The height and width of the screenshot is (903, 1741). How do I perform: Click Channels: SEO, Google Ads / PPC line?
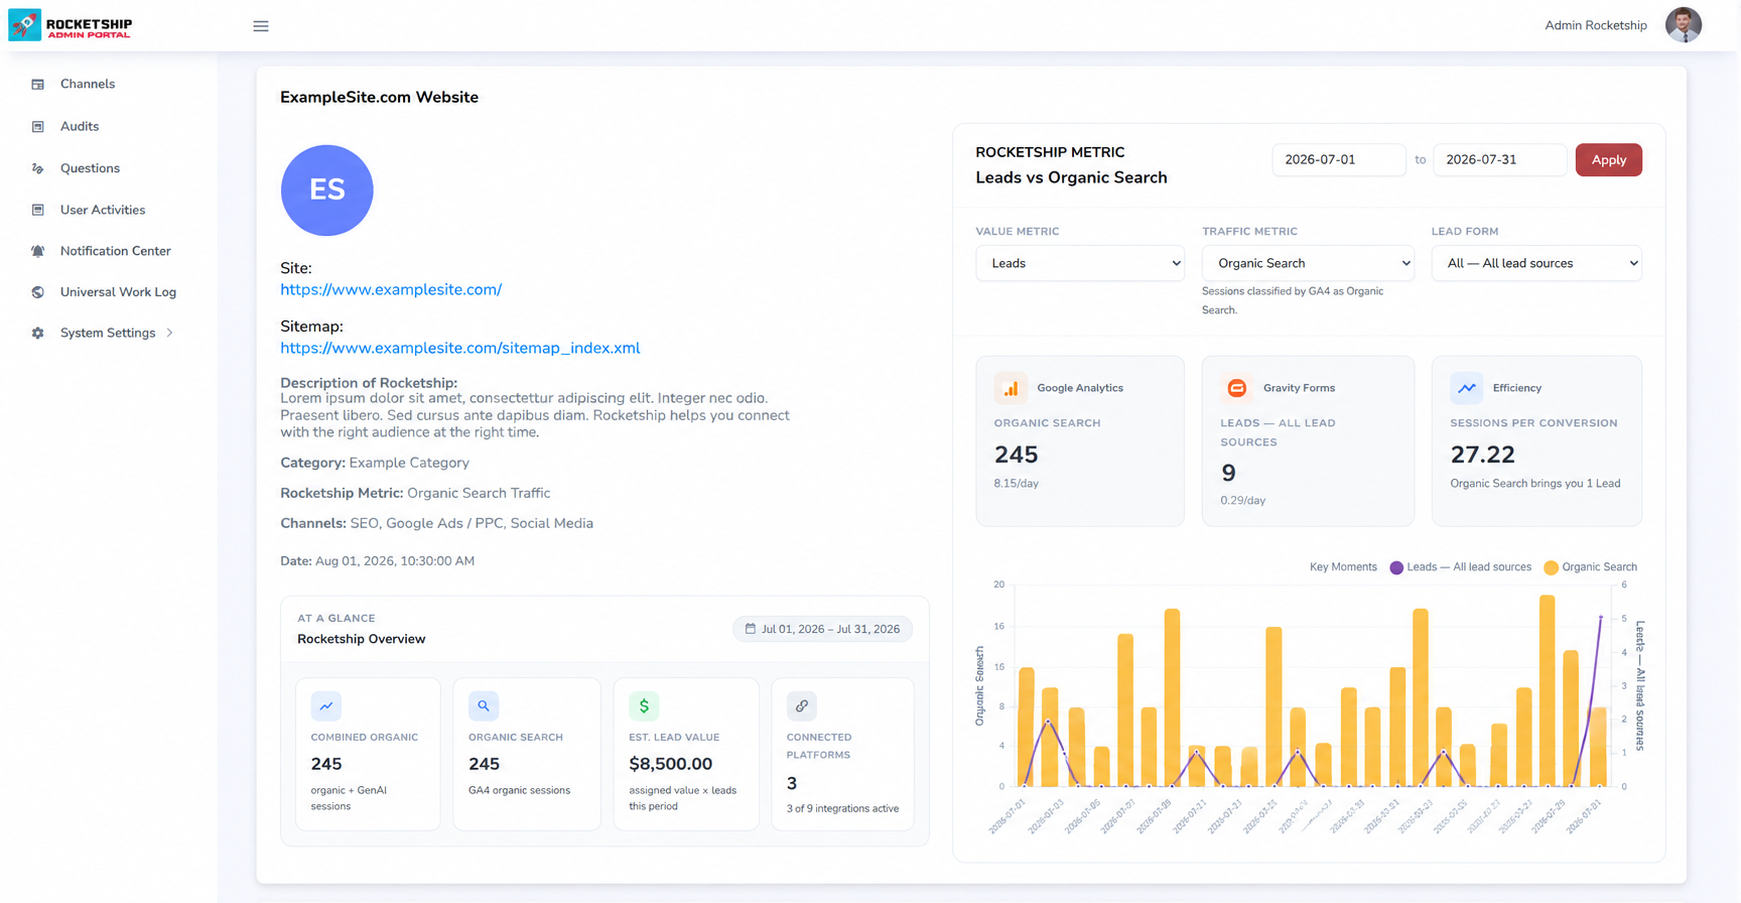[x=436, y=524]
